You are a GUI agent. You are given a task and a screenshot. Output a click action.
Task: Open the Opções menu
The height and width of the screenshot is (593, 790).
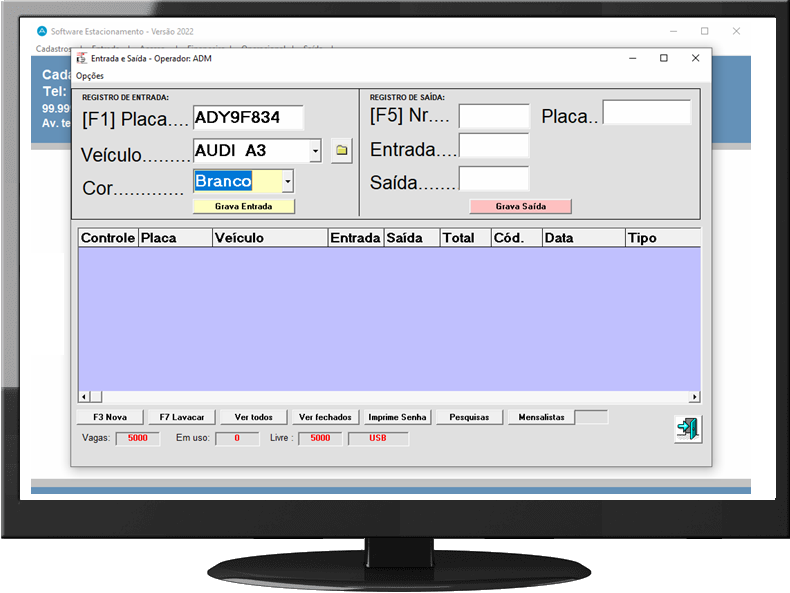pos(90,76)
